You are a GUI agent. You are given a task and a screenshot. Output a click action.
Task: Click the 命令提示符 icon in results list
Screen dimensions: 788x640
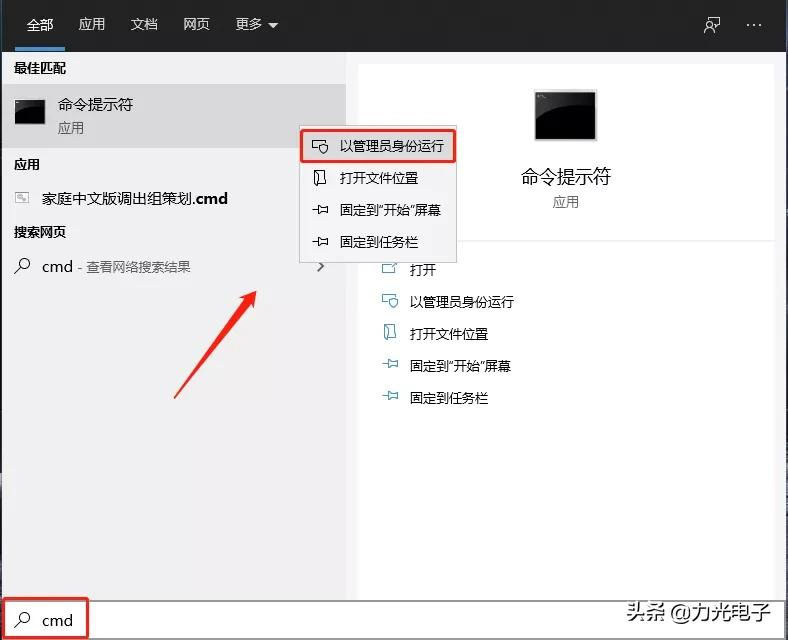click(30, 112)
